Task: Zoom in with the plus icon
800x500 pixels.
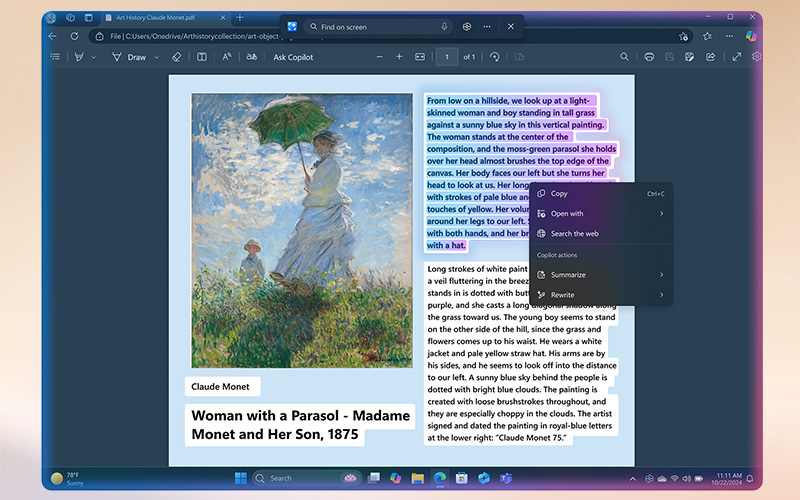Action: point(399,57)
